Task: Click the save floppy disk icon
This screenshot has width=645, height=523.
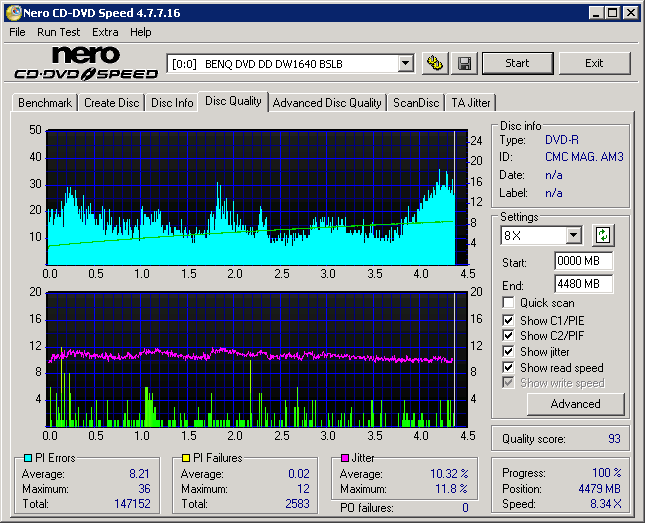Action: pyautogui.click(x=464, y=63)
